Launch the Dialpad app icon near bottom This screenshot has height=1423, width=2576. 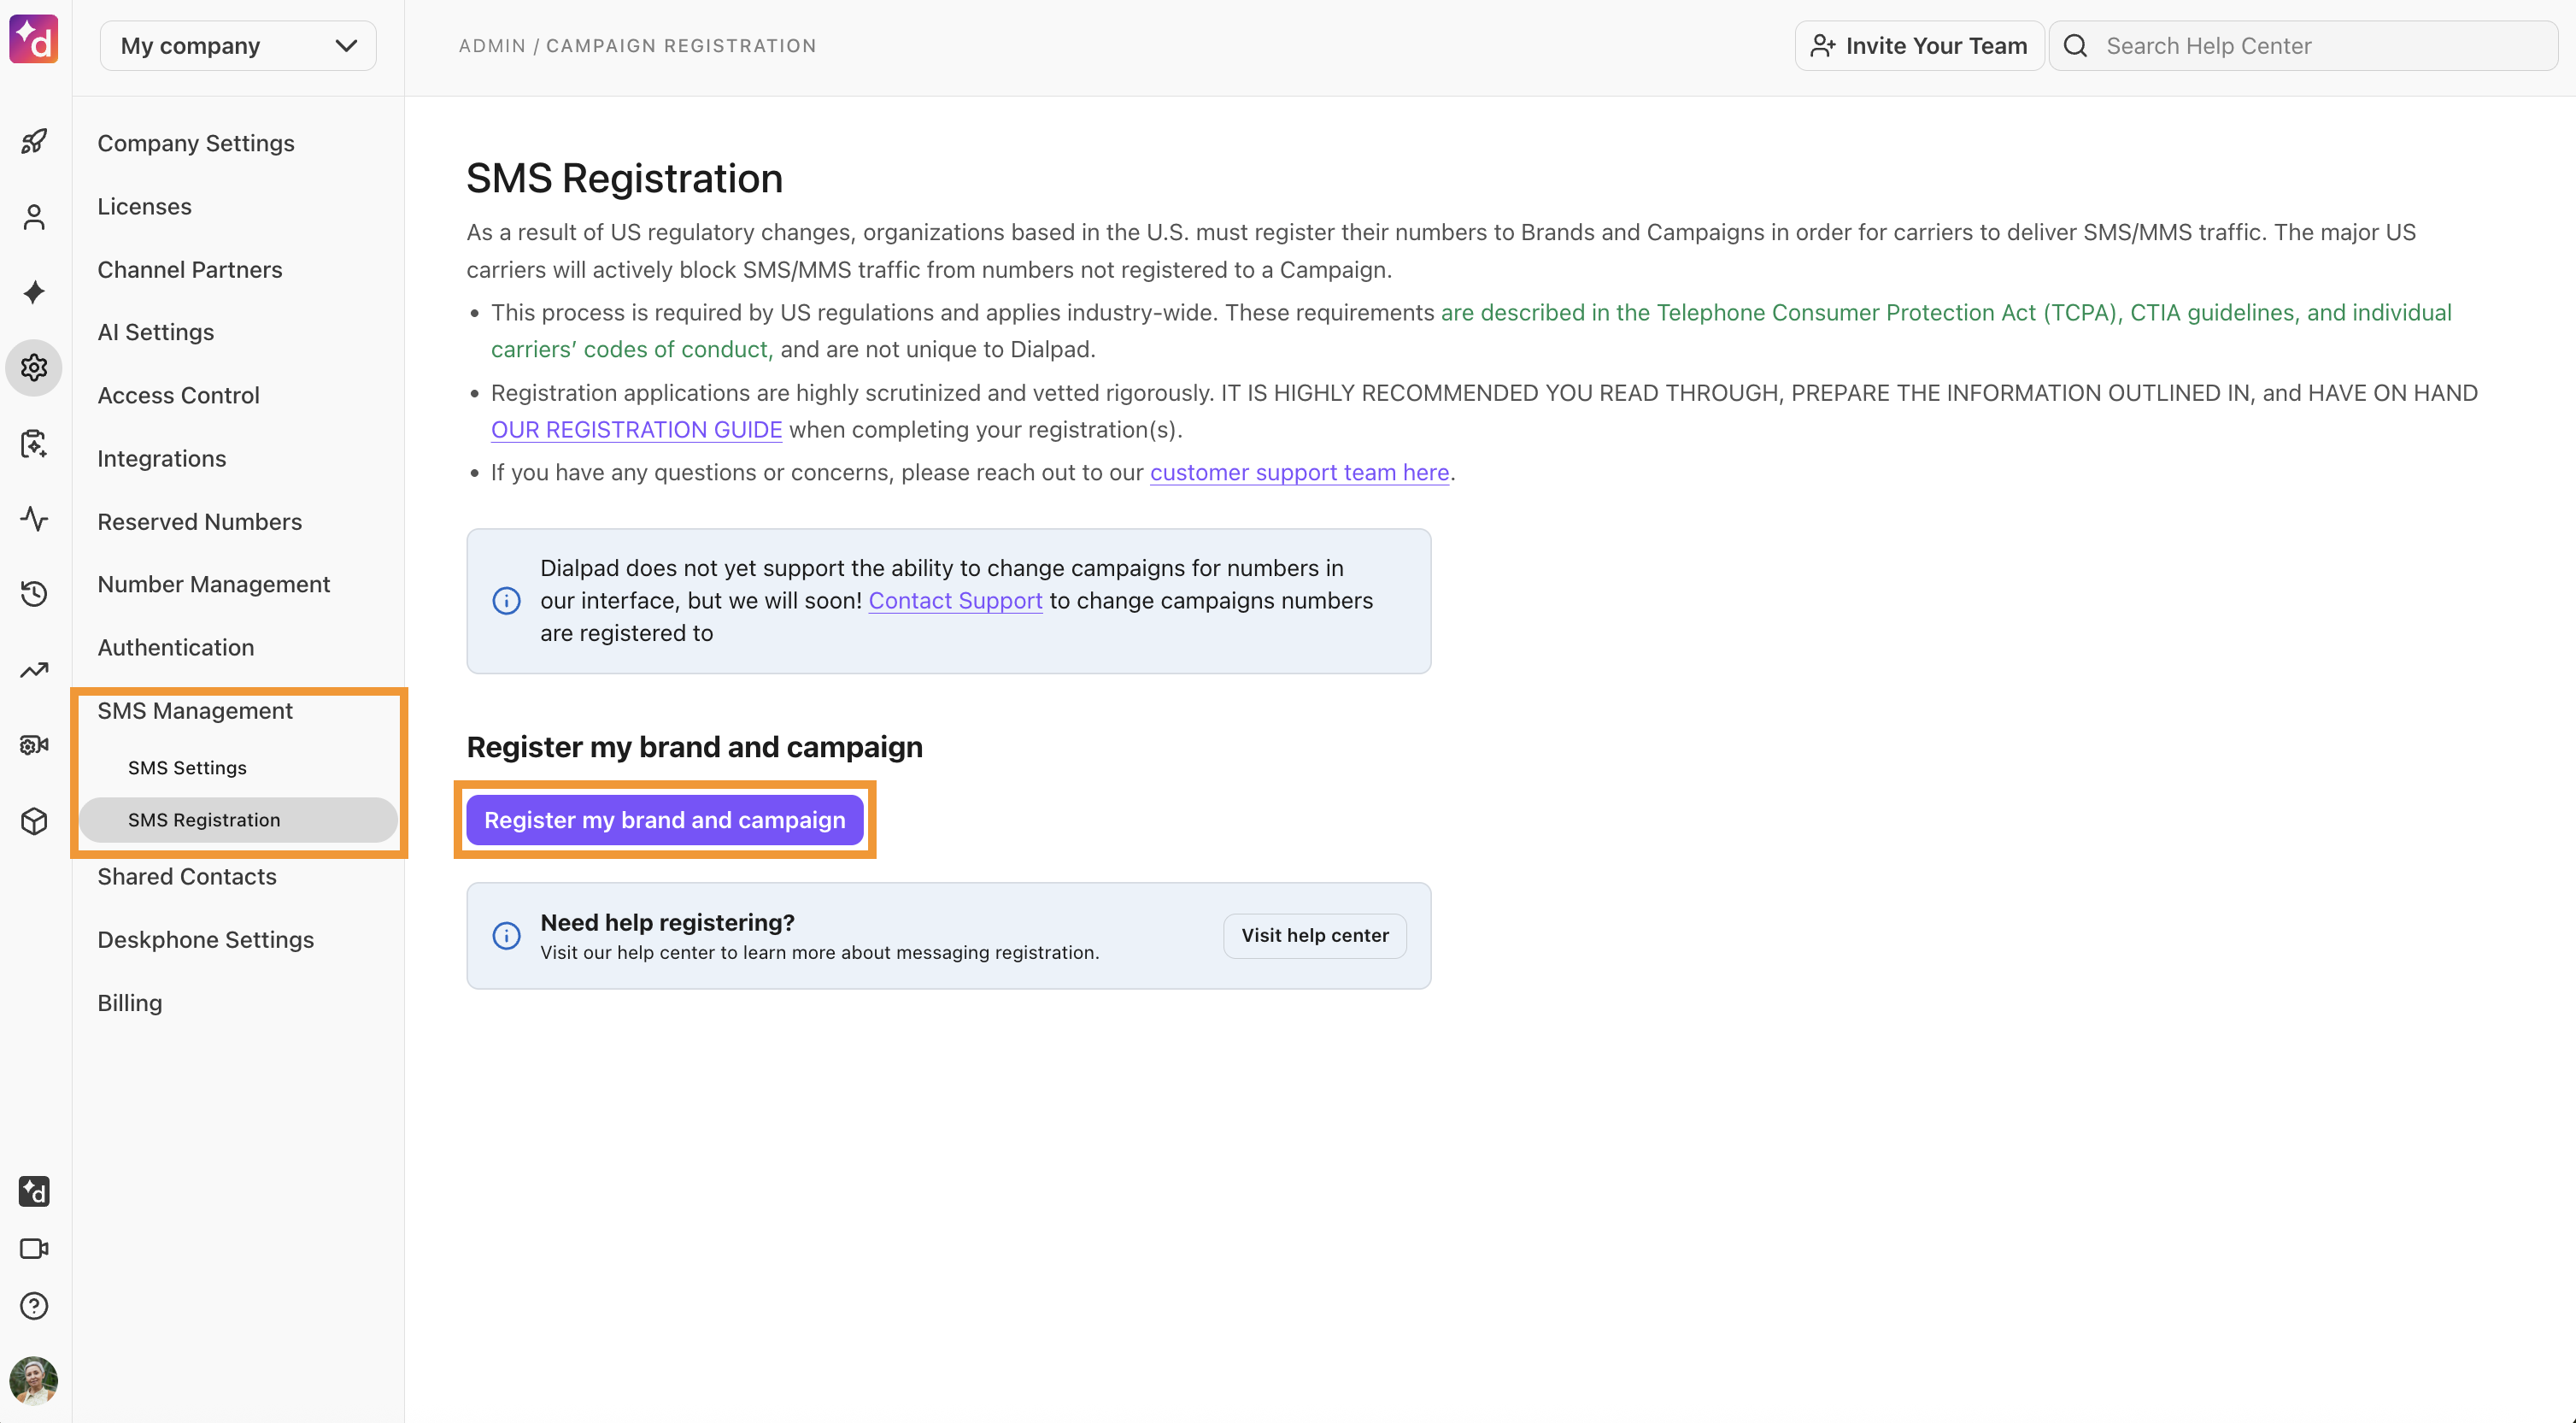point(34,1191)
